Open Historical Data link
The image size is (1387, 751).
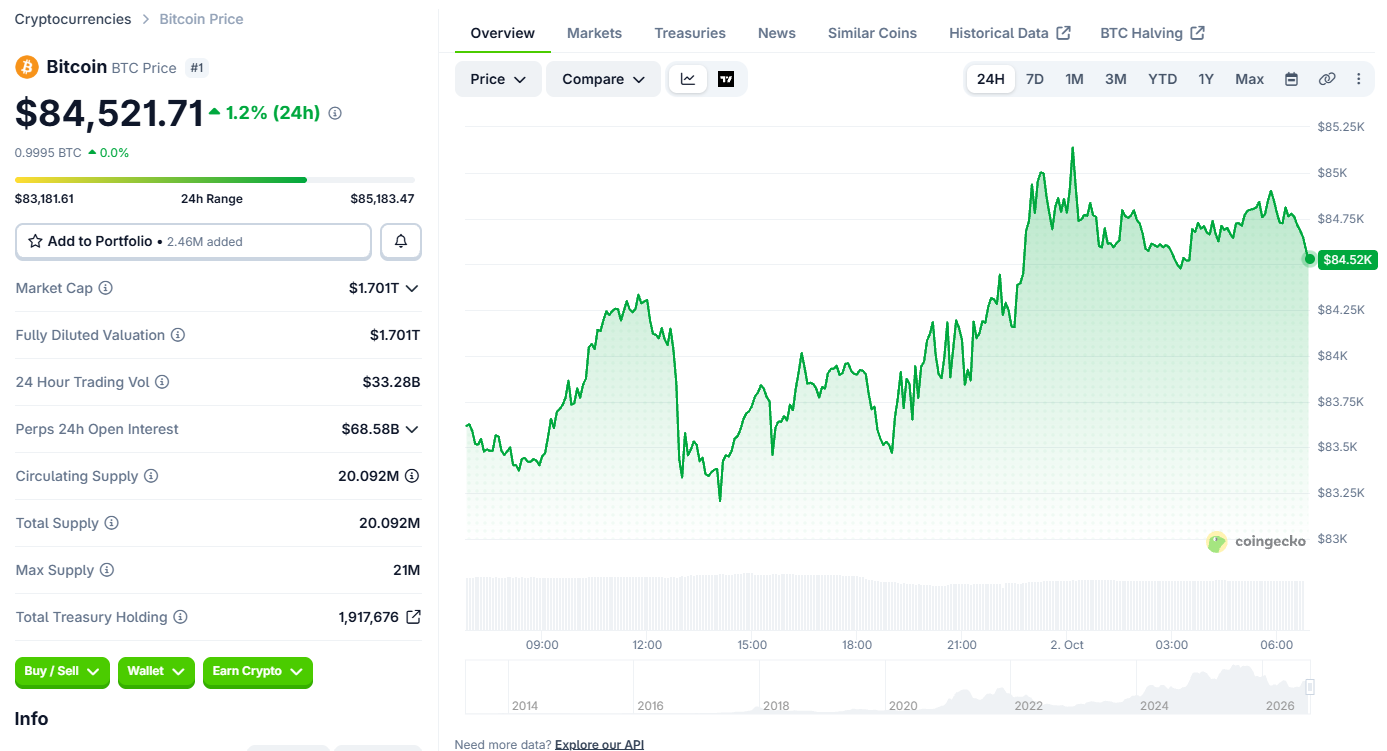(1010, 33)
